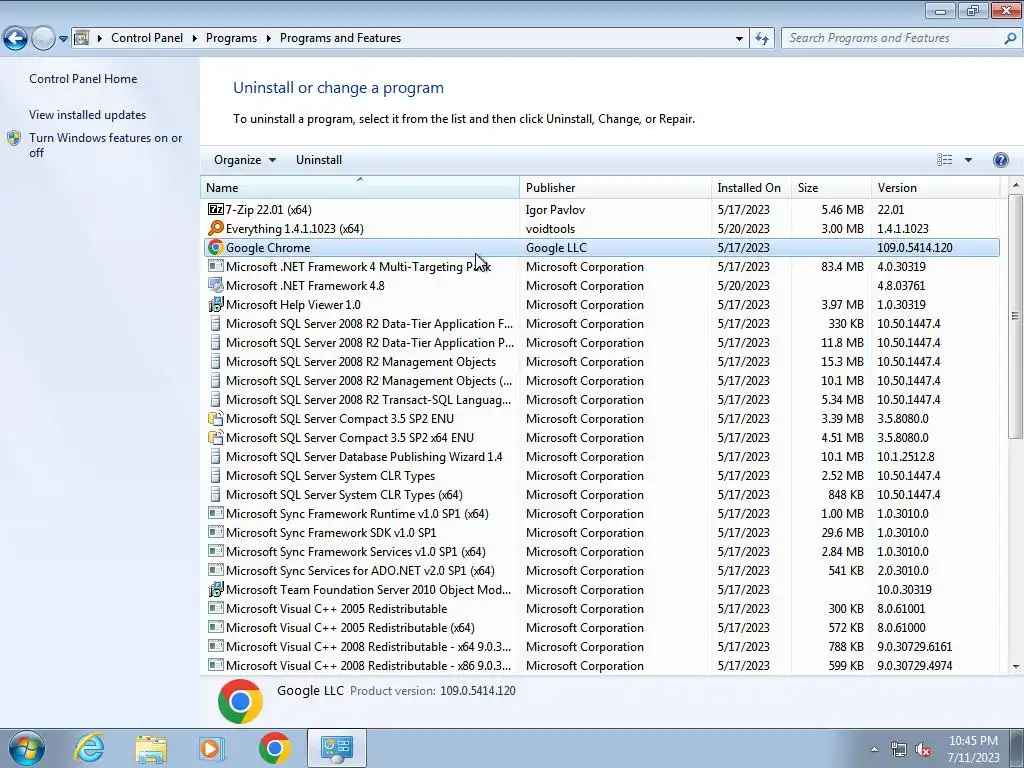Image resolution: width=1024 pixels, height=768 pixels.
Task: Open the recent pages dropdown arrow
Action: 63,39
